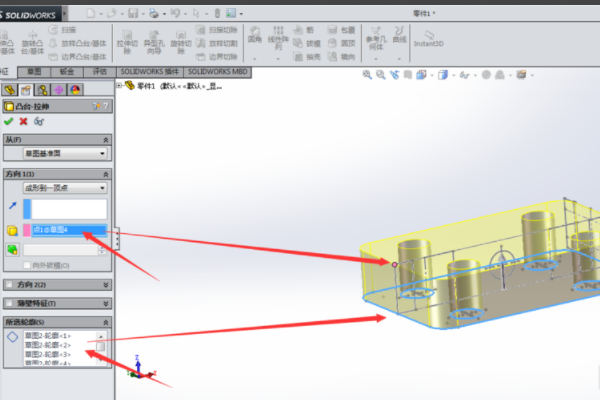
Task: Select the 边界凸台/基体 boundary tool
Action: (x=78, y=57)
